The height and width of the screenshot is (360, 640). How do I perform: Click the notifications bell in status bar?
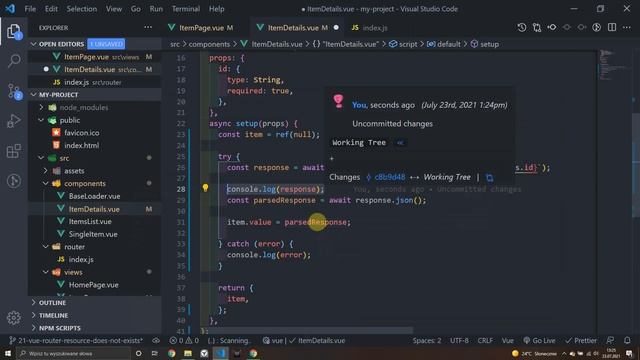pos(627,340)
